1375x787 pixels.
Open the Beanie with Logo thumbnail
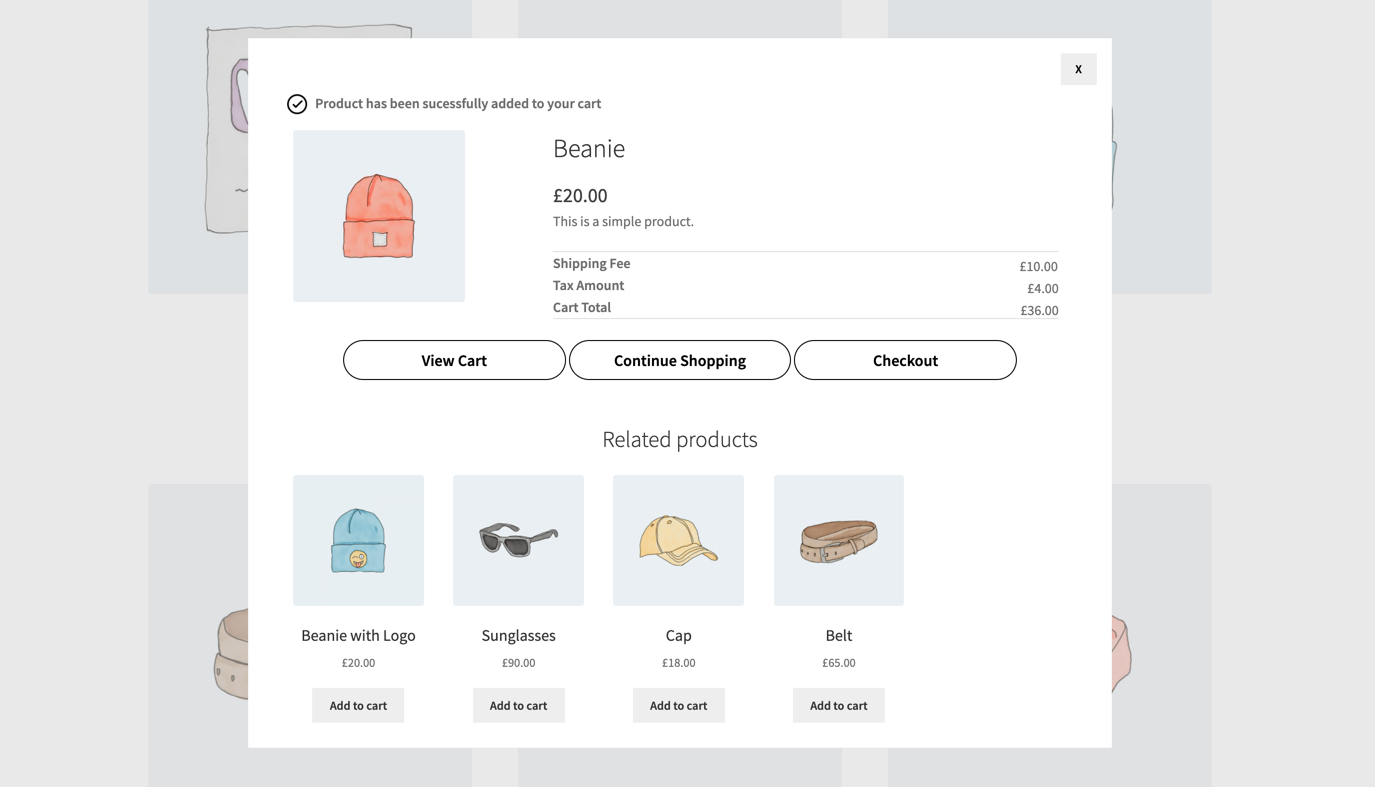pos(358,540)
